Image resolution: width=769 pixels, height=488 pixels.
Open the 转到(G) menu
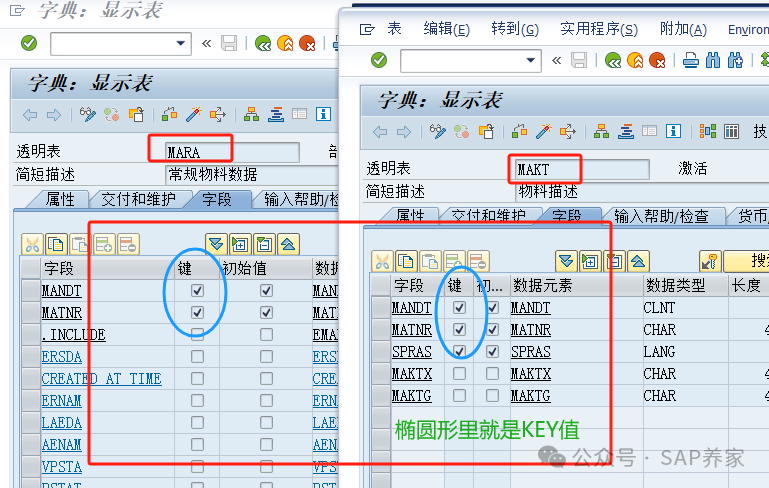point(515,29)
